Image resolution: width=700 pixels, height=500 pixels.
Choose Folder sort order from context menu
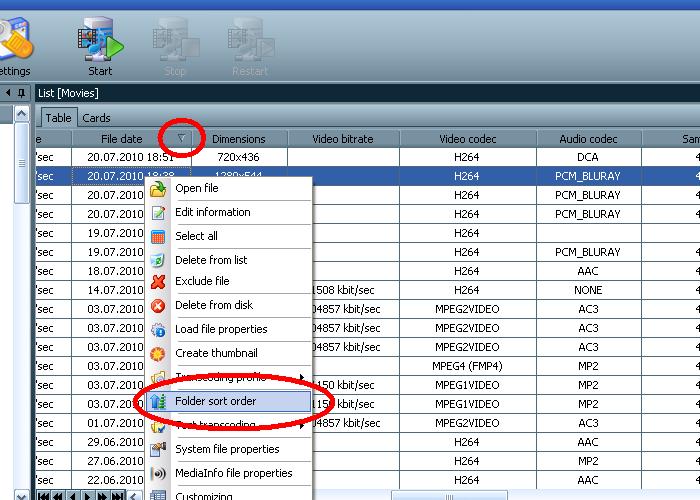215,401
